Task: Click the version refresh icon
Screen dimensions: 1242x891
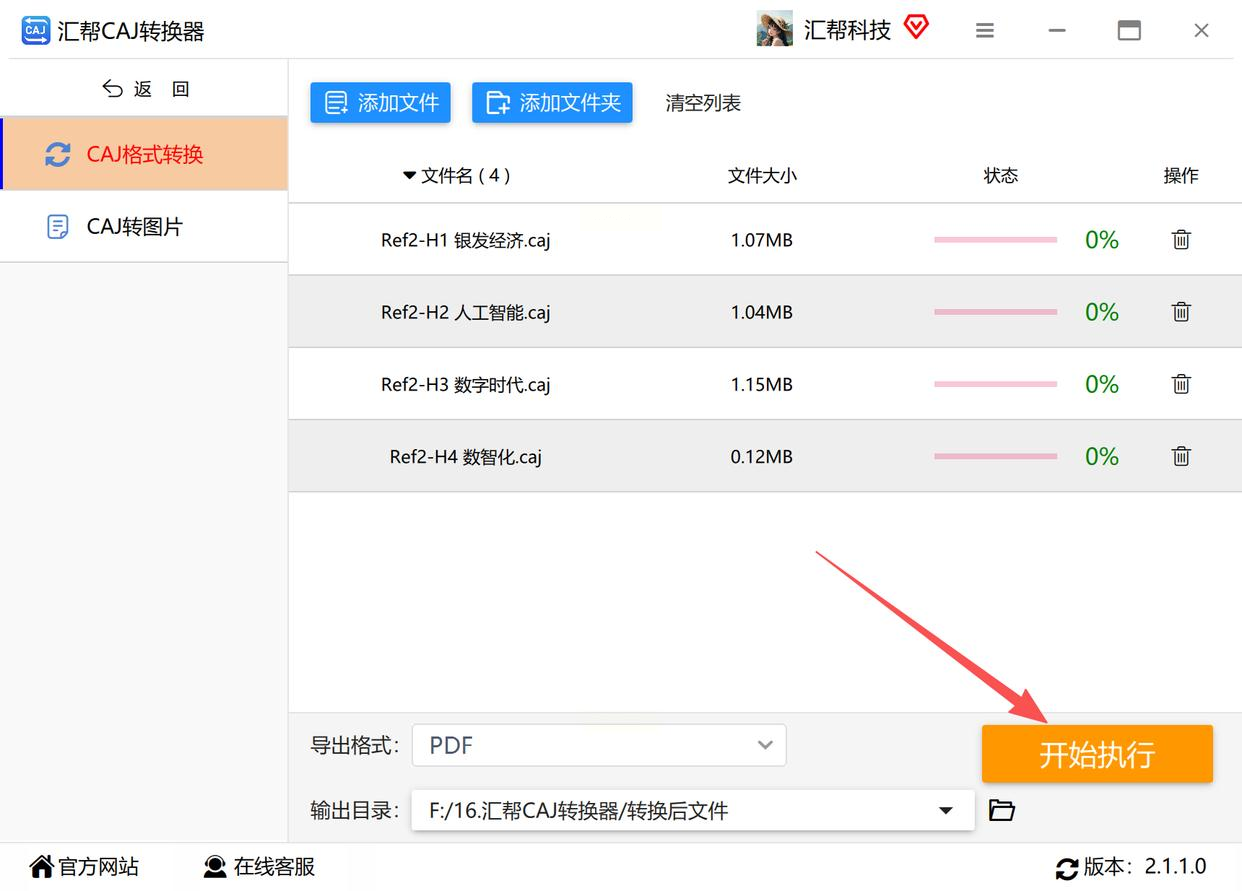Action: (1067, 868)
